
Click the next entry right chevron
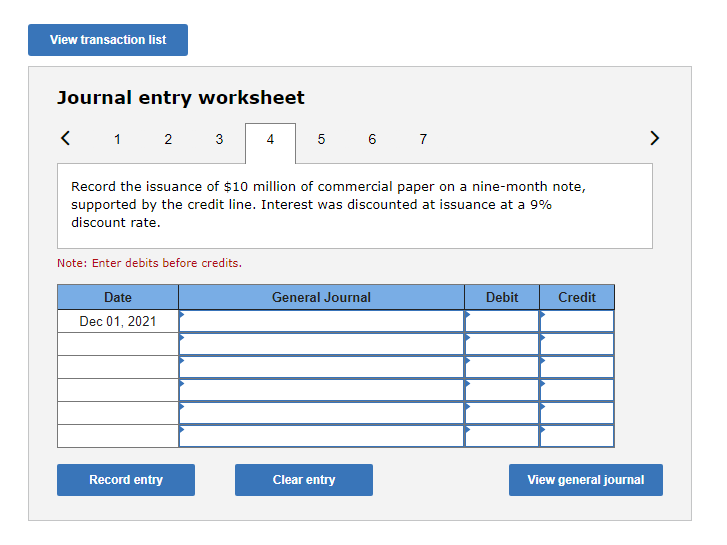tap(654, 138)
